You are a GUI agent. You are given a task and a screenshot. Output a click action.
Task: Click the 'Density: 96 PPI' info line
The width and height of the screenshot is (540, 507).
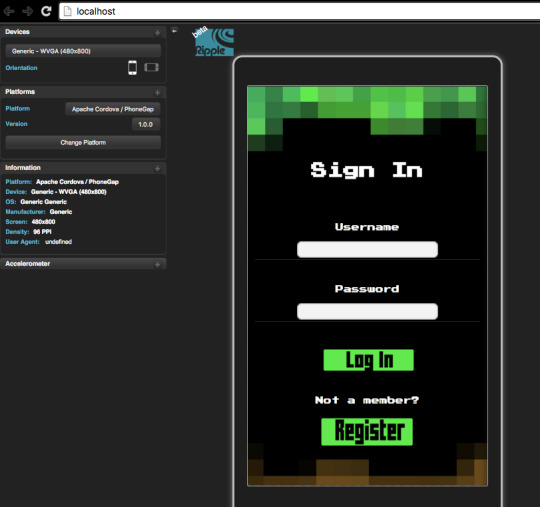pos(29,232)
